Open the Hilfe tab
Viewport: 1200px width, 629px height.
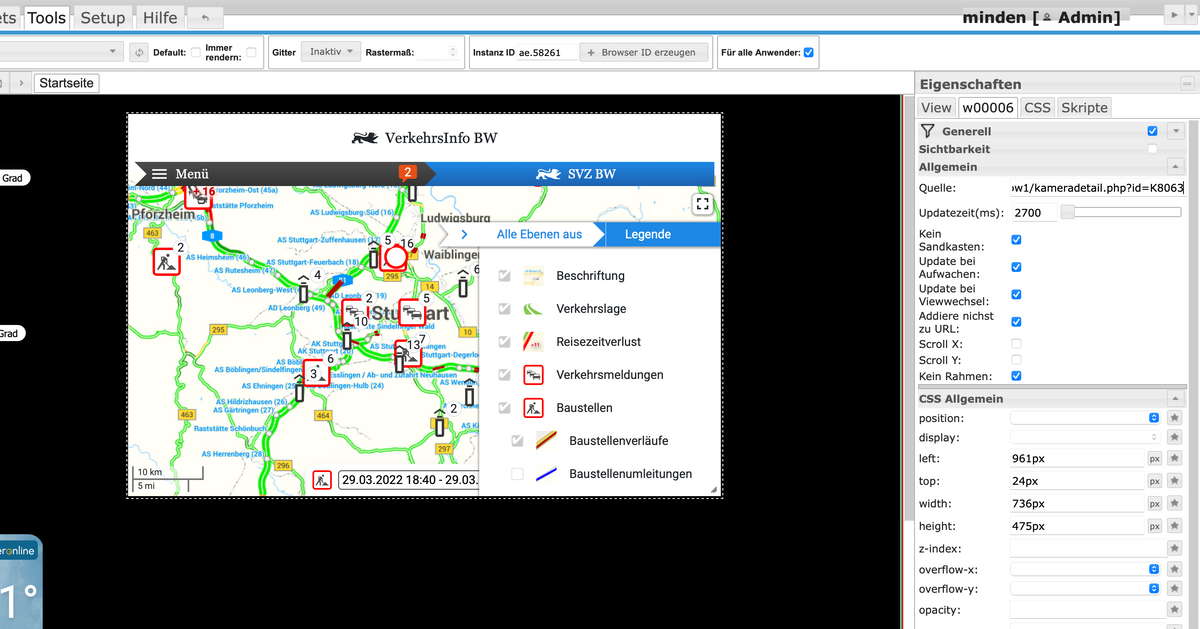[160, 17]
